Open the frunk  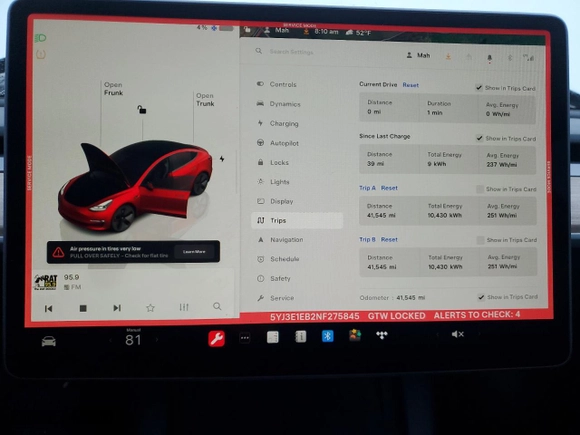113,89
